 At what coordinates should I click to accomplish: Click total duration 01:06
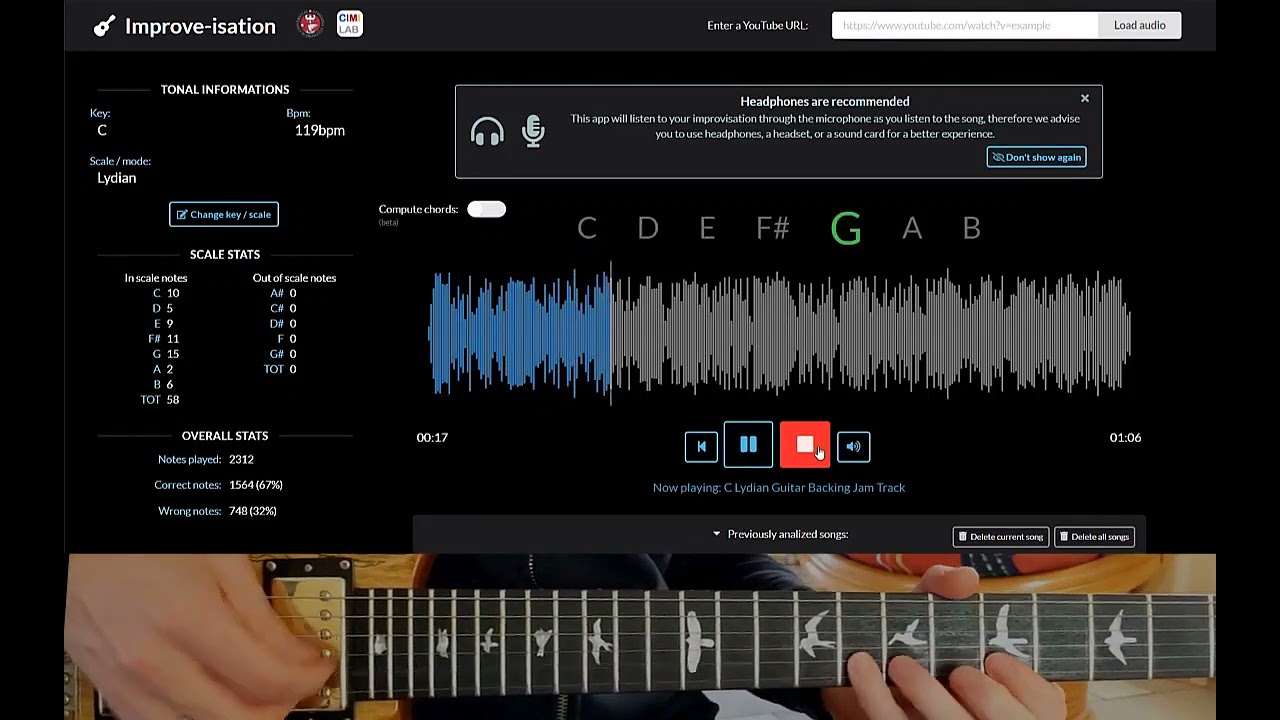click(1125, 437)
